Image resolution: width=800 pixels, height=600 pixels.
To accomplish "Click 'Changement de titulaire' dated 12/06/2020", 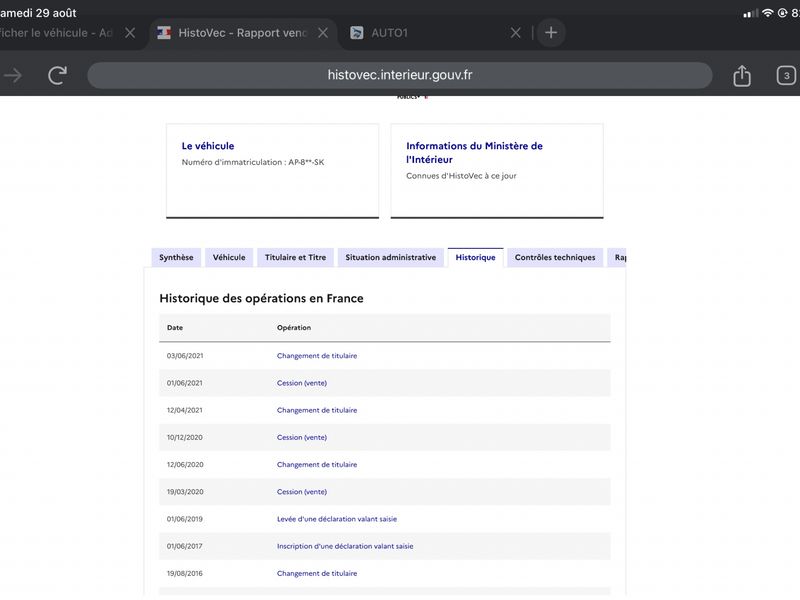I will [317, 465].
